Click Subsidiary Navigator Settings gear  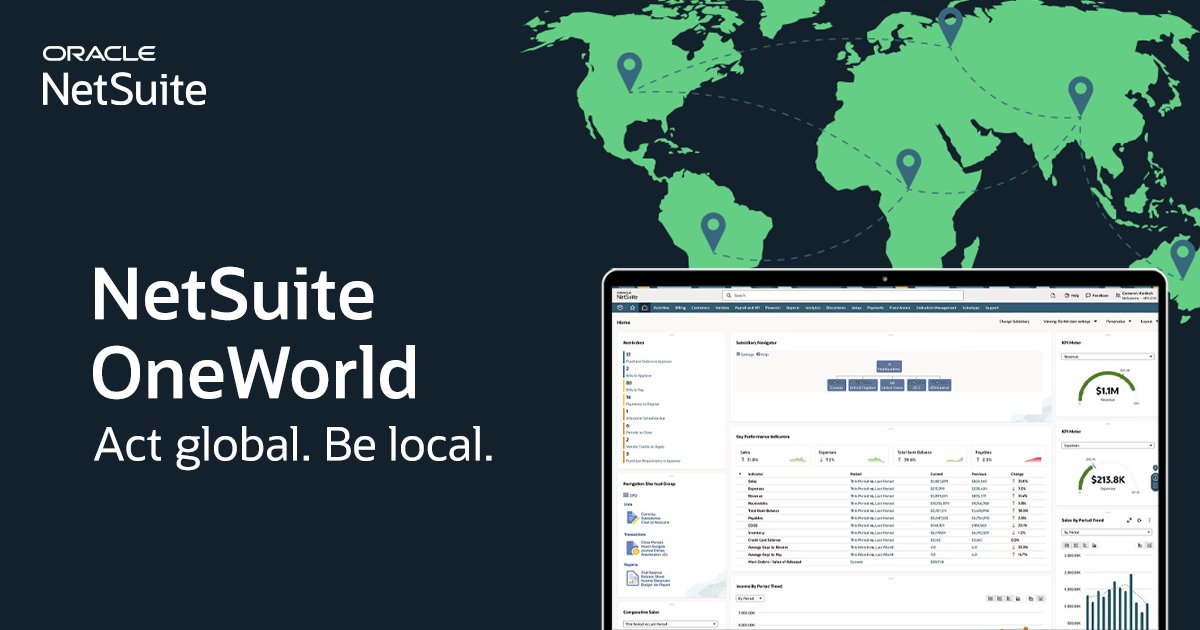point(738,354)
